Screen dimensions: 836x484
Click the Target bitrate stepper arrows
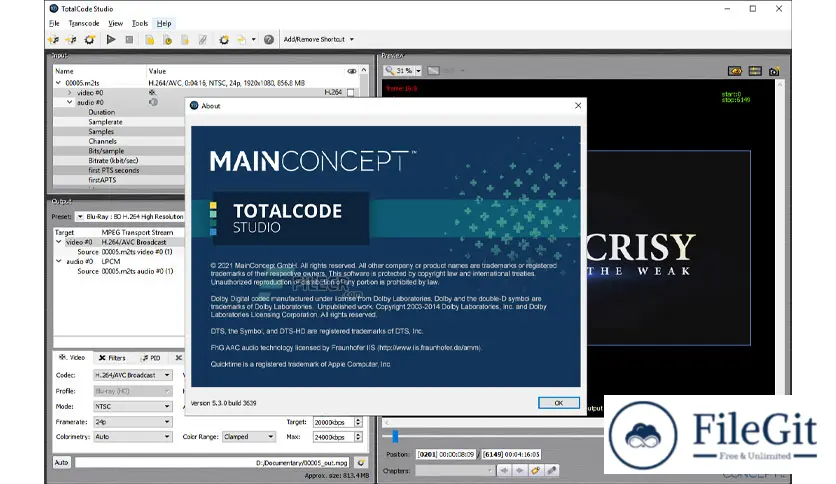pos(358,422)
